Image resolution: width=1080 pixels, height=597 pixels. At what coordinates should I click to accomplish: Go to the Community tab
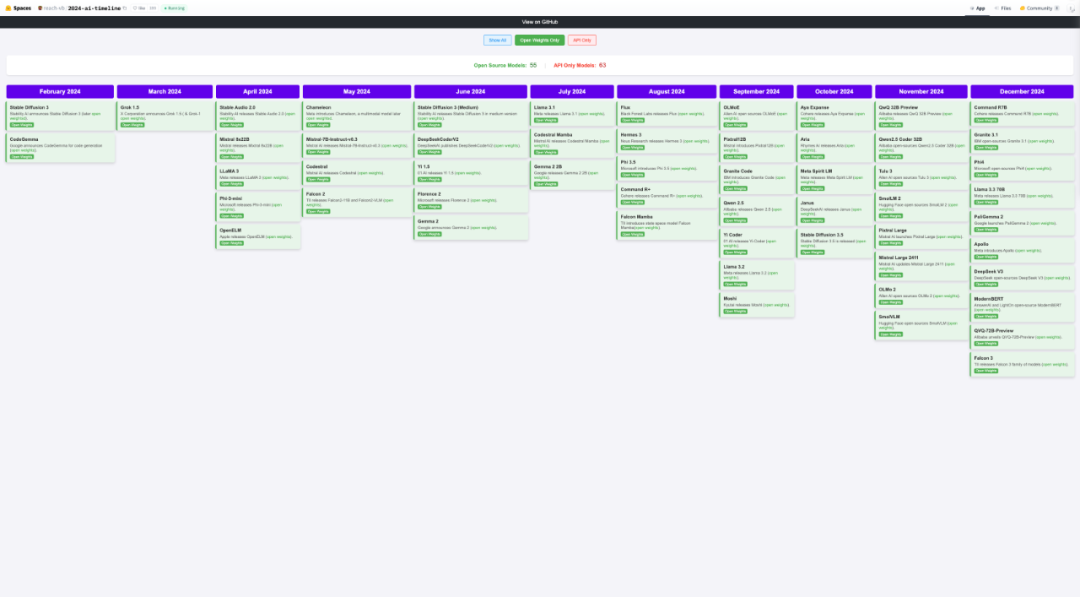(1039, 8)
